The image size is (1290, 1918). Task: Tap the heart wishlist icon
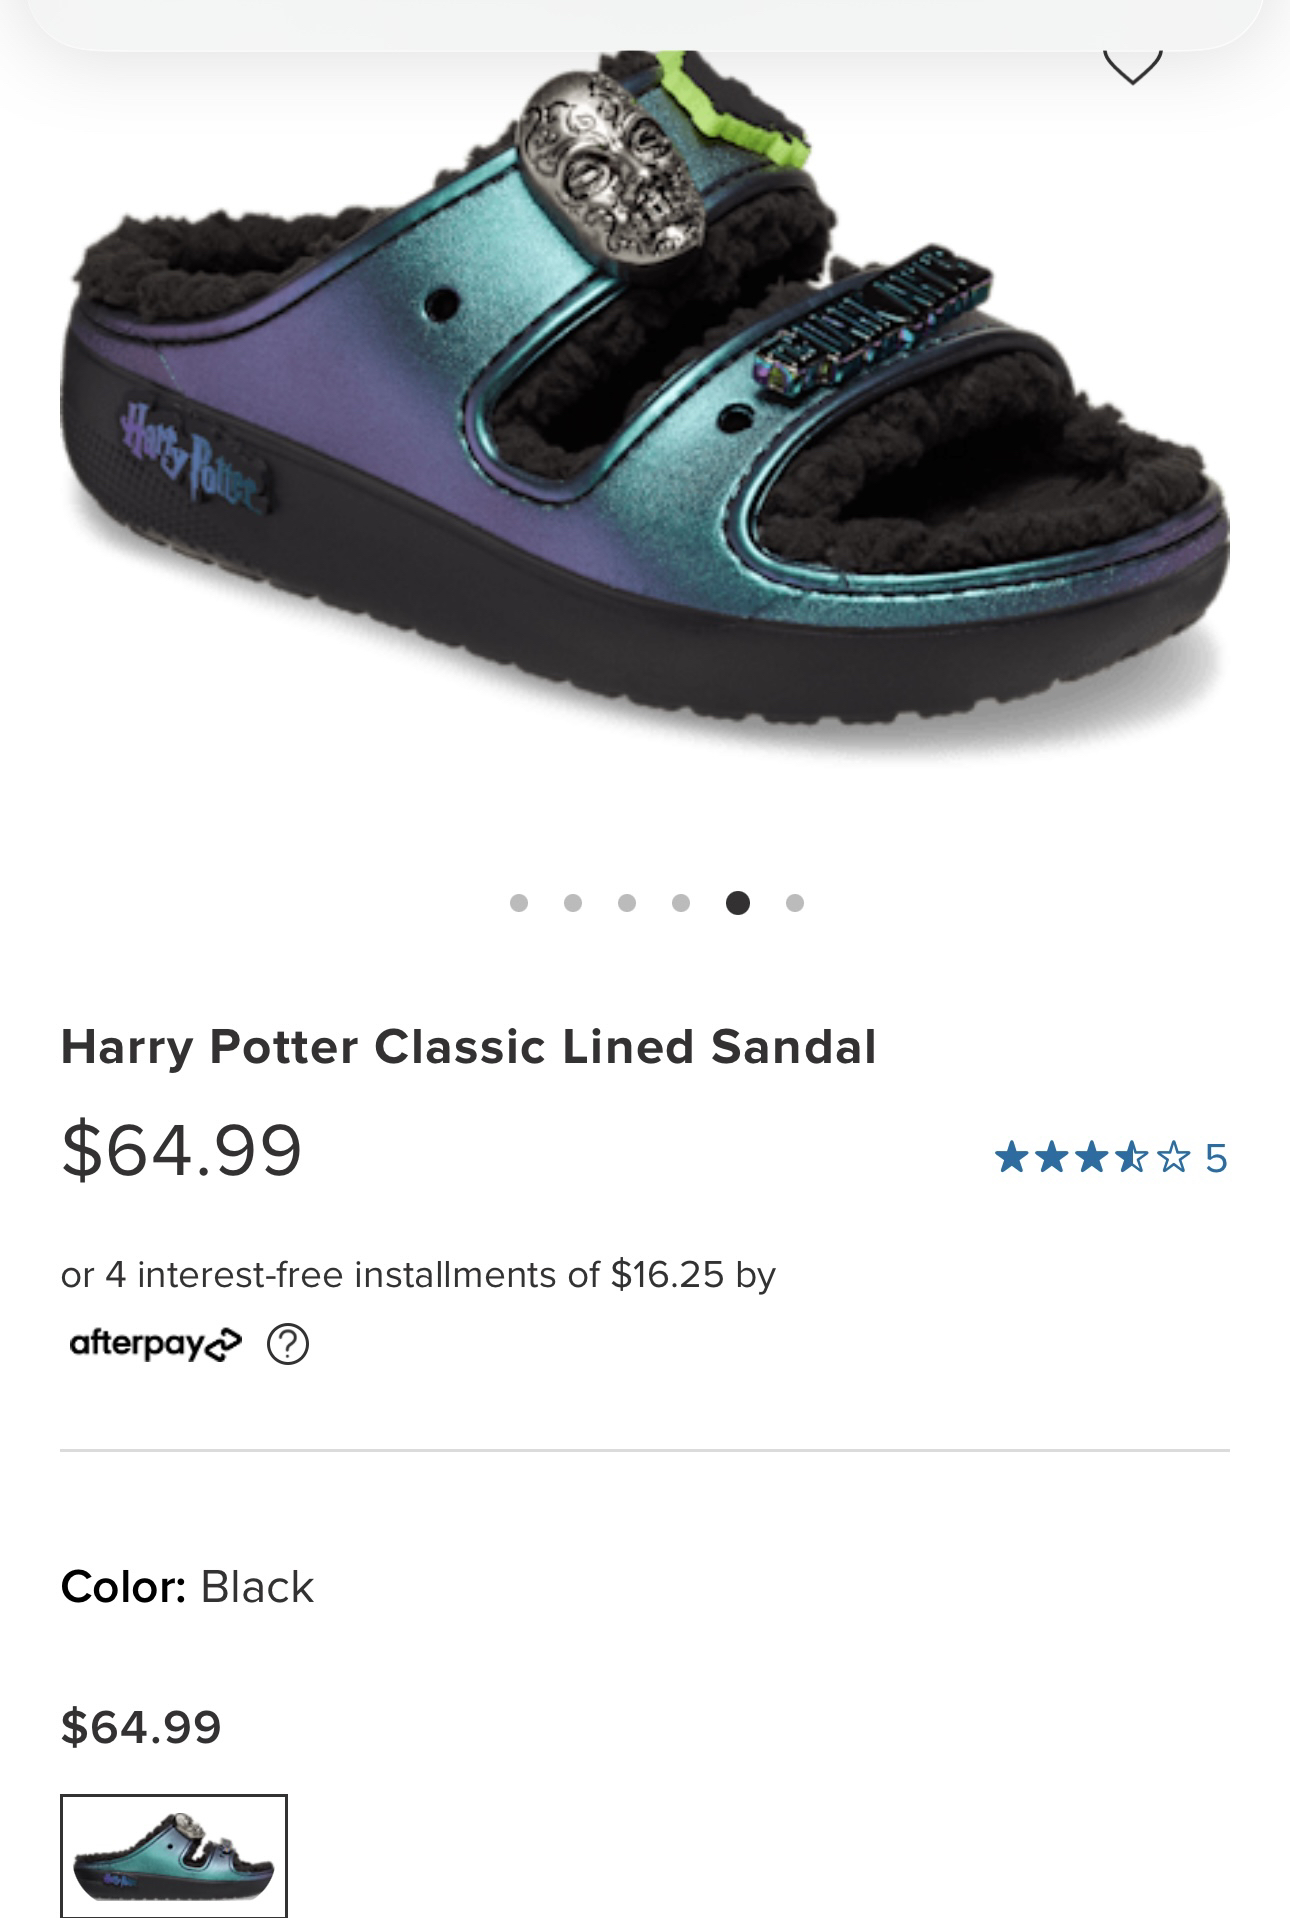pyautogui.click(x=1132, y=66)
